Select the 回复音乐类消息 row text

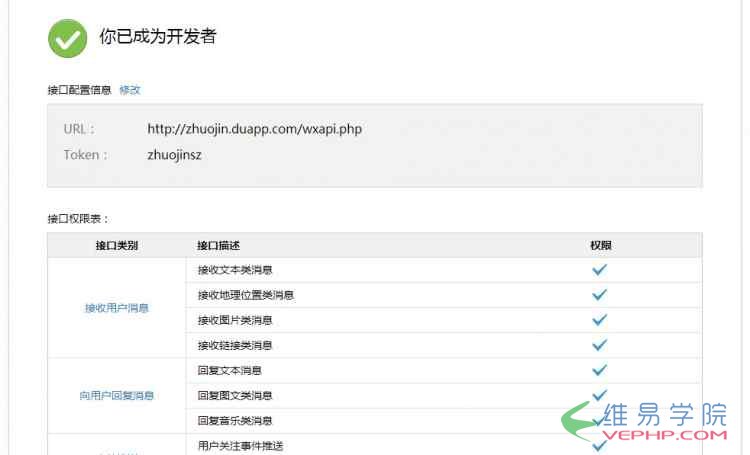[x=235, y=421]
